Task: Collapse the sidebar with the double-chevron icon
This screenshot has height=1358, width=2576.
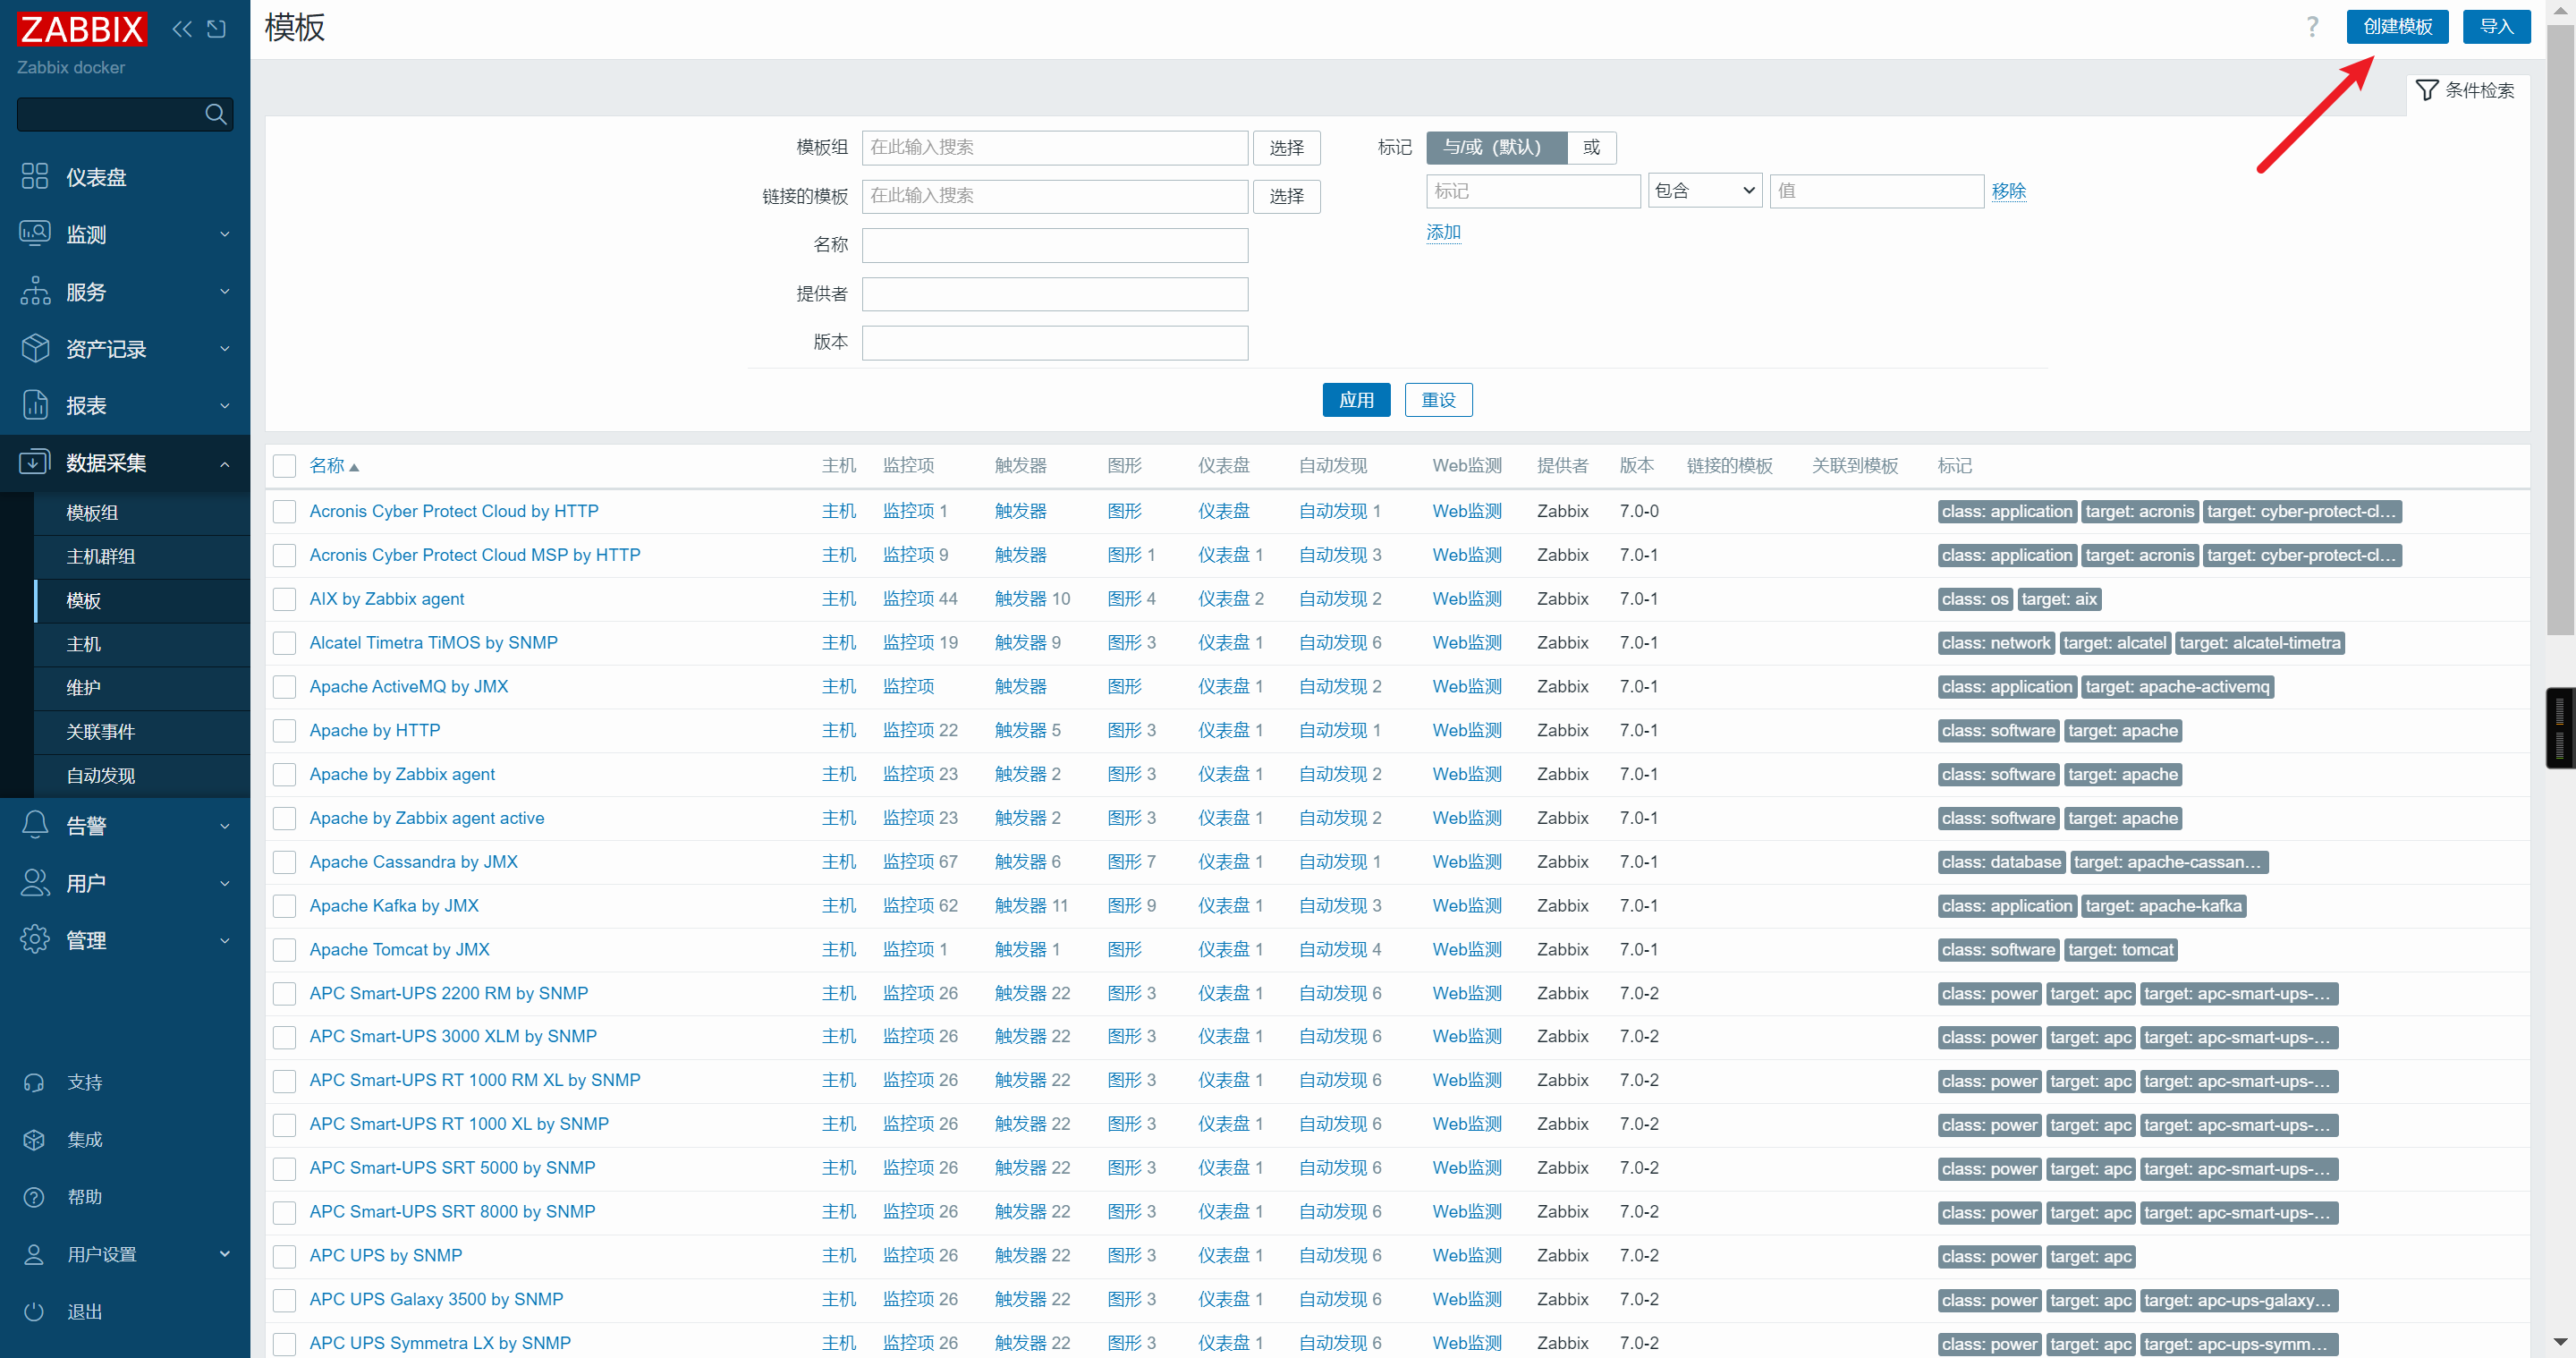Action: [x=182, y=29]
